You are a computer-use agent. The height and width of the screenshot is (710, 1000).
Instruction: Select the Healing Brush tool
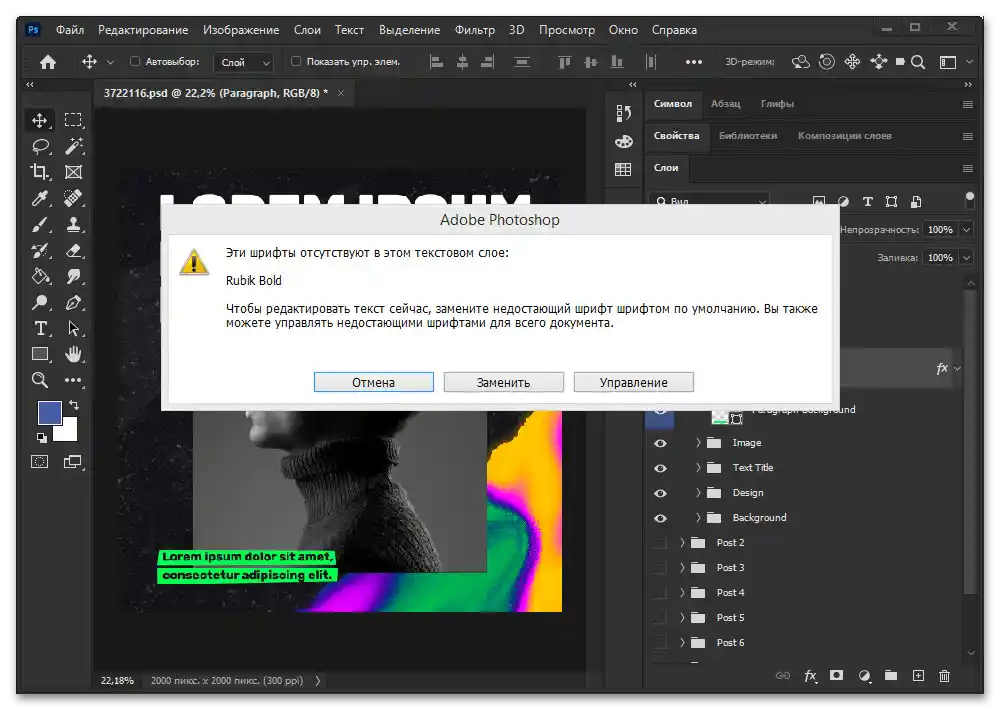[x=73, y=198]
